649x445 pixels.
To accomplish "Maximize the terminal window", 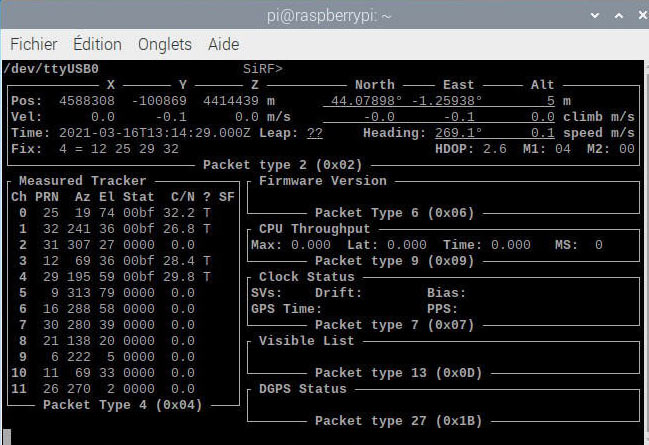I will pos(619,16).
